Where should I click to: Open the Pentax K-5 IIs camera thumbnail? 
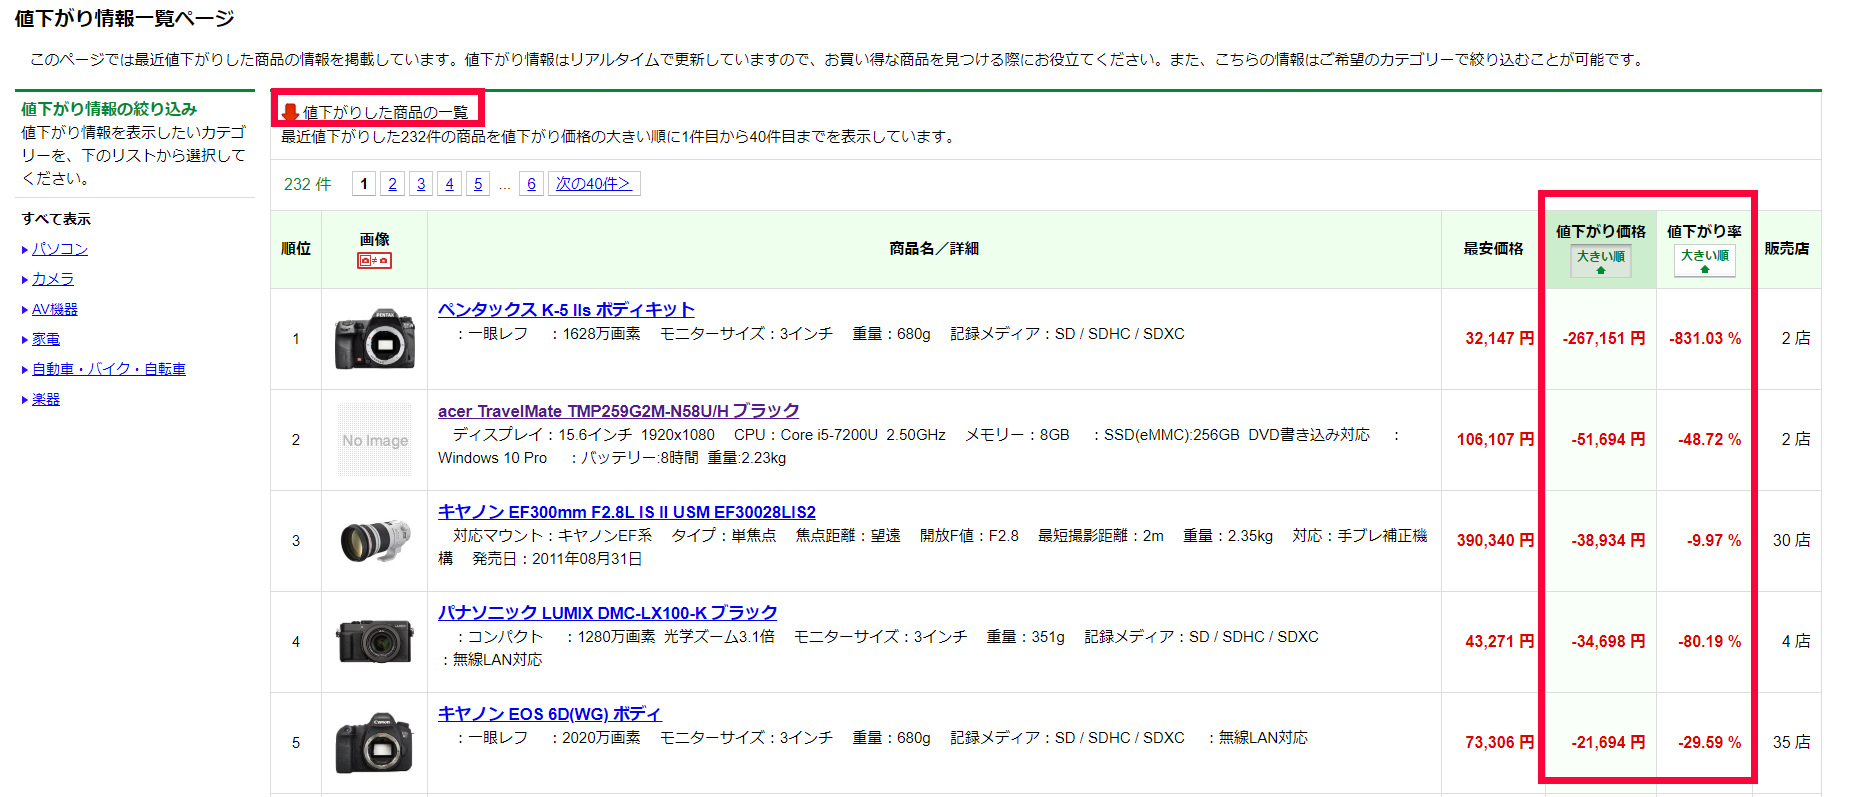[x=374, y=340]
